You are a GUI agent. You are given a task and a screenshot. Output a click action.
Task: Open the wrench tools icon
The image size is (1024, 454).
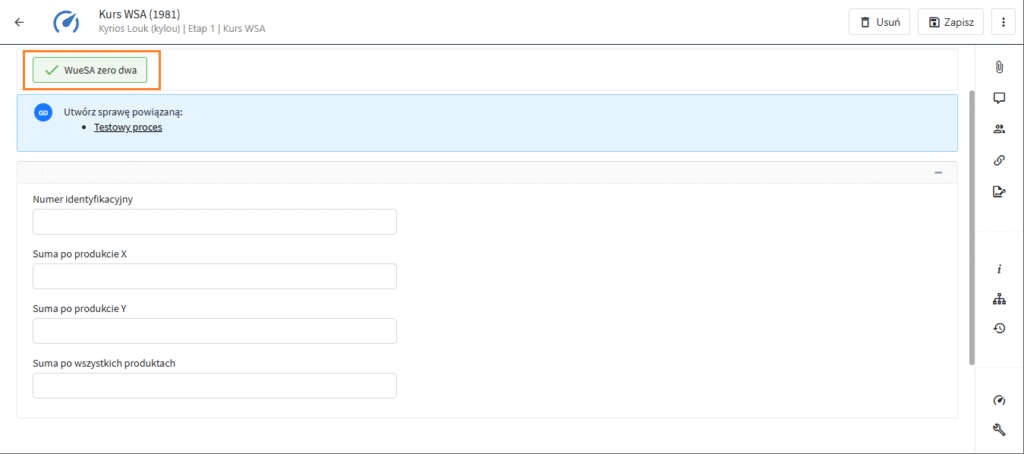[x=998, y=430]
